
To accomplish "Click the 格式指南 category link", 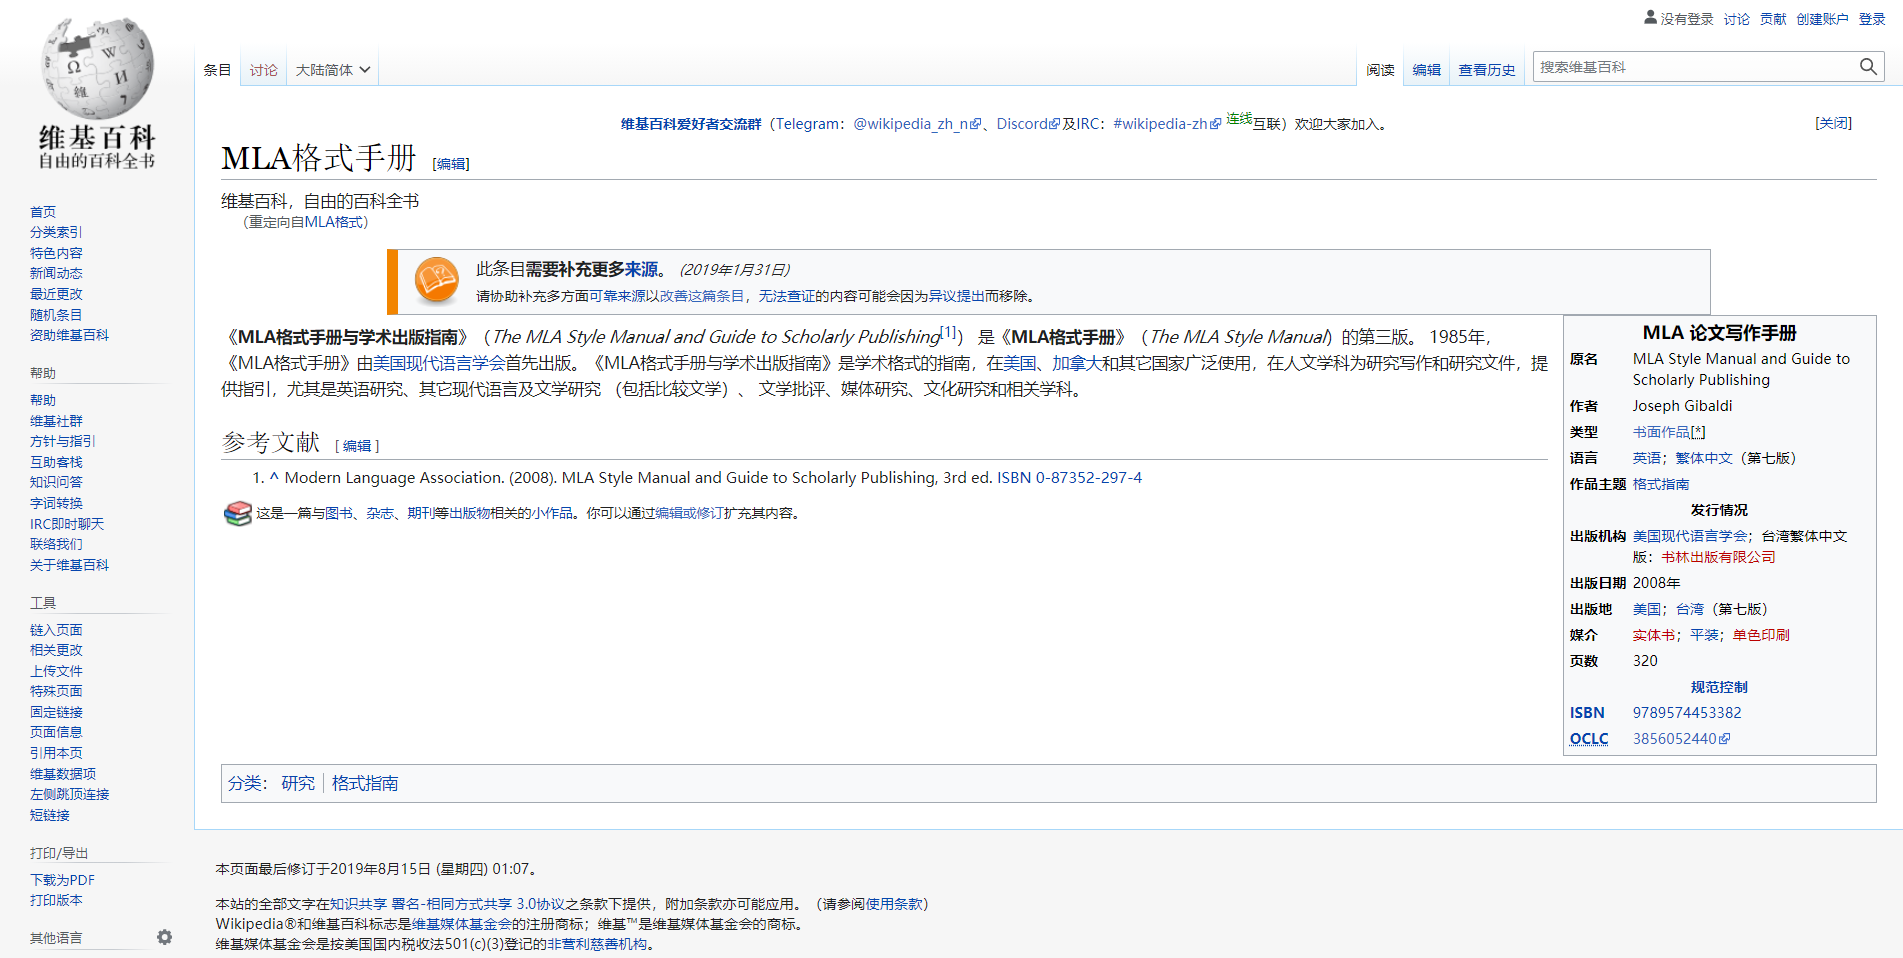I will point(364,783).
